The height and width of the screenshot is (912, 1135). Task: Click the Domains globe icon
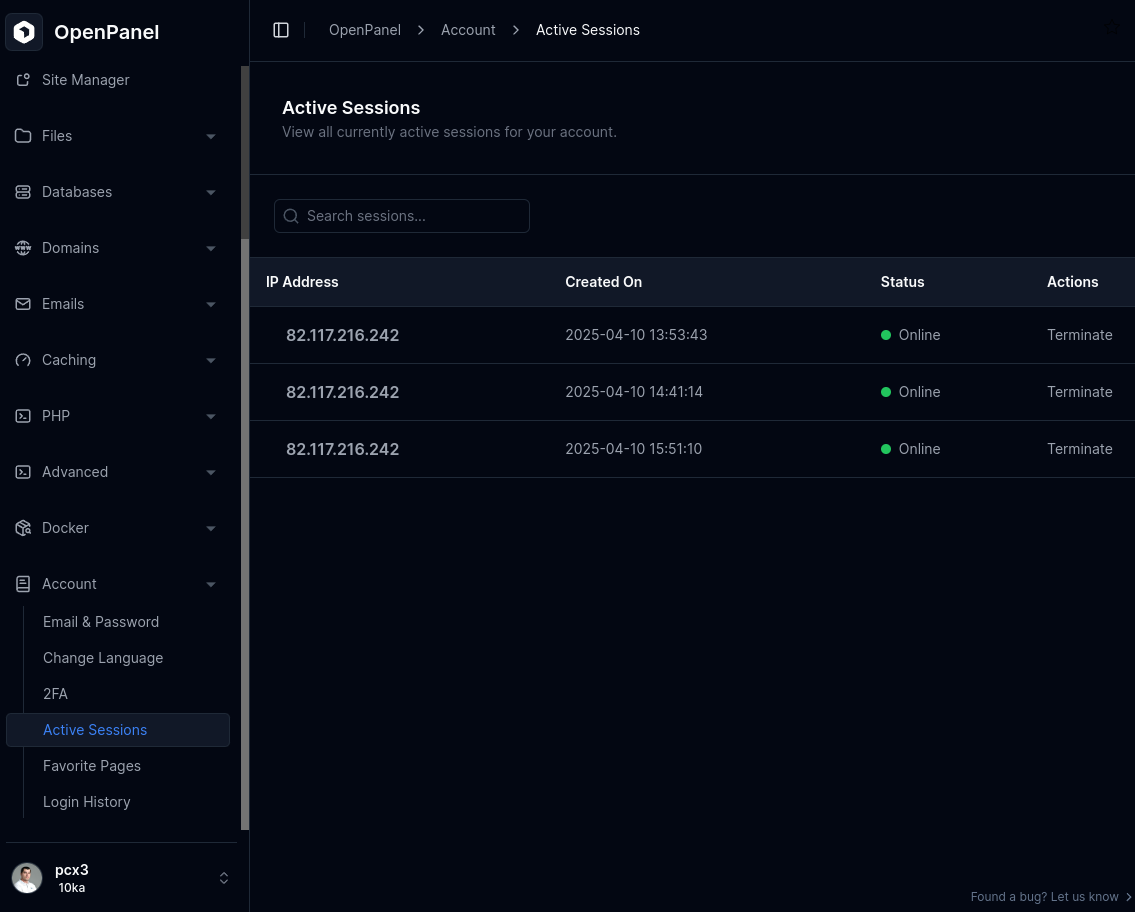(23, 248)
